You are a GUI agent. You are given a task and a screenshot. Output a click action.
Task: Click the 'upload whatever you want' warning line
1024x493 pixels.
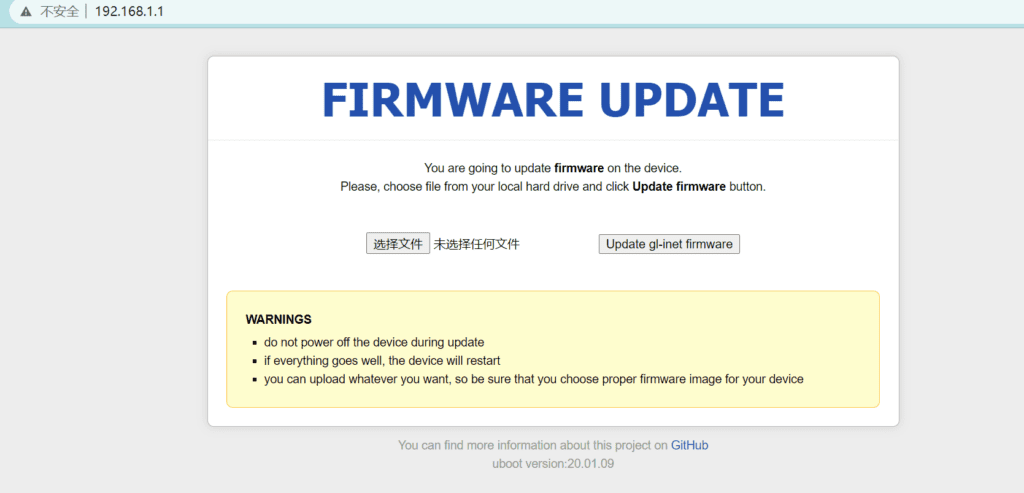click(x=534, y=379)
